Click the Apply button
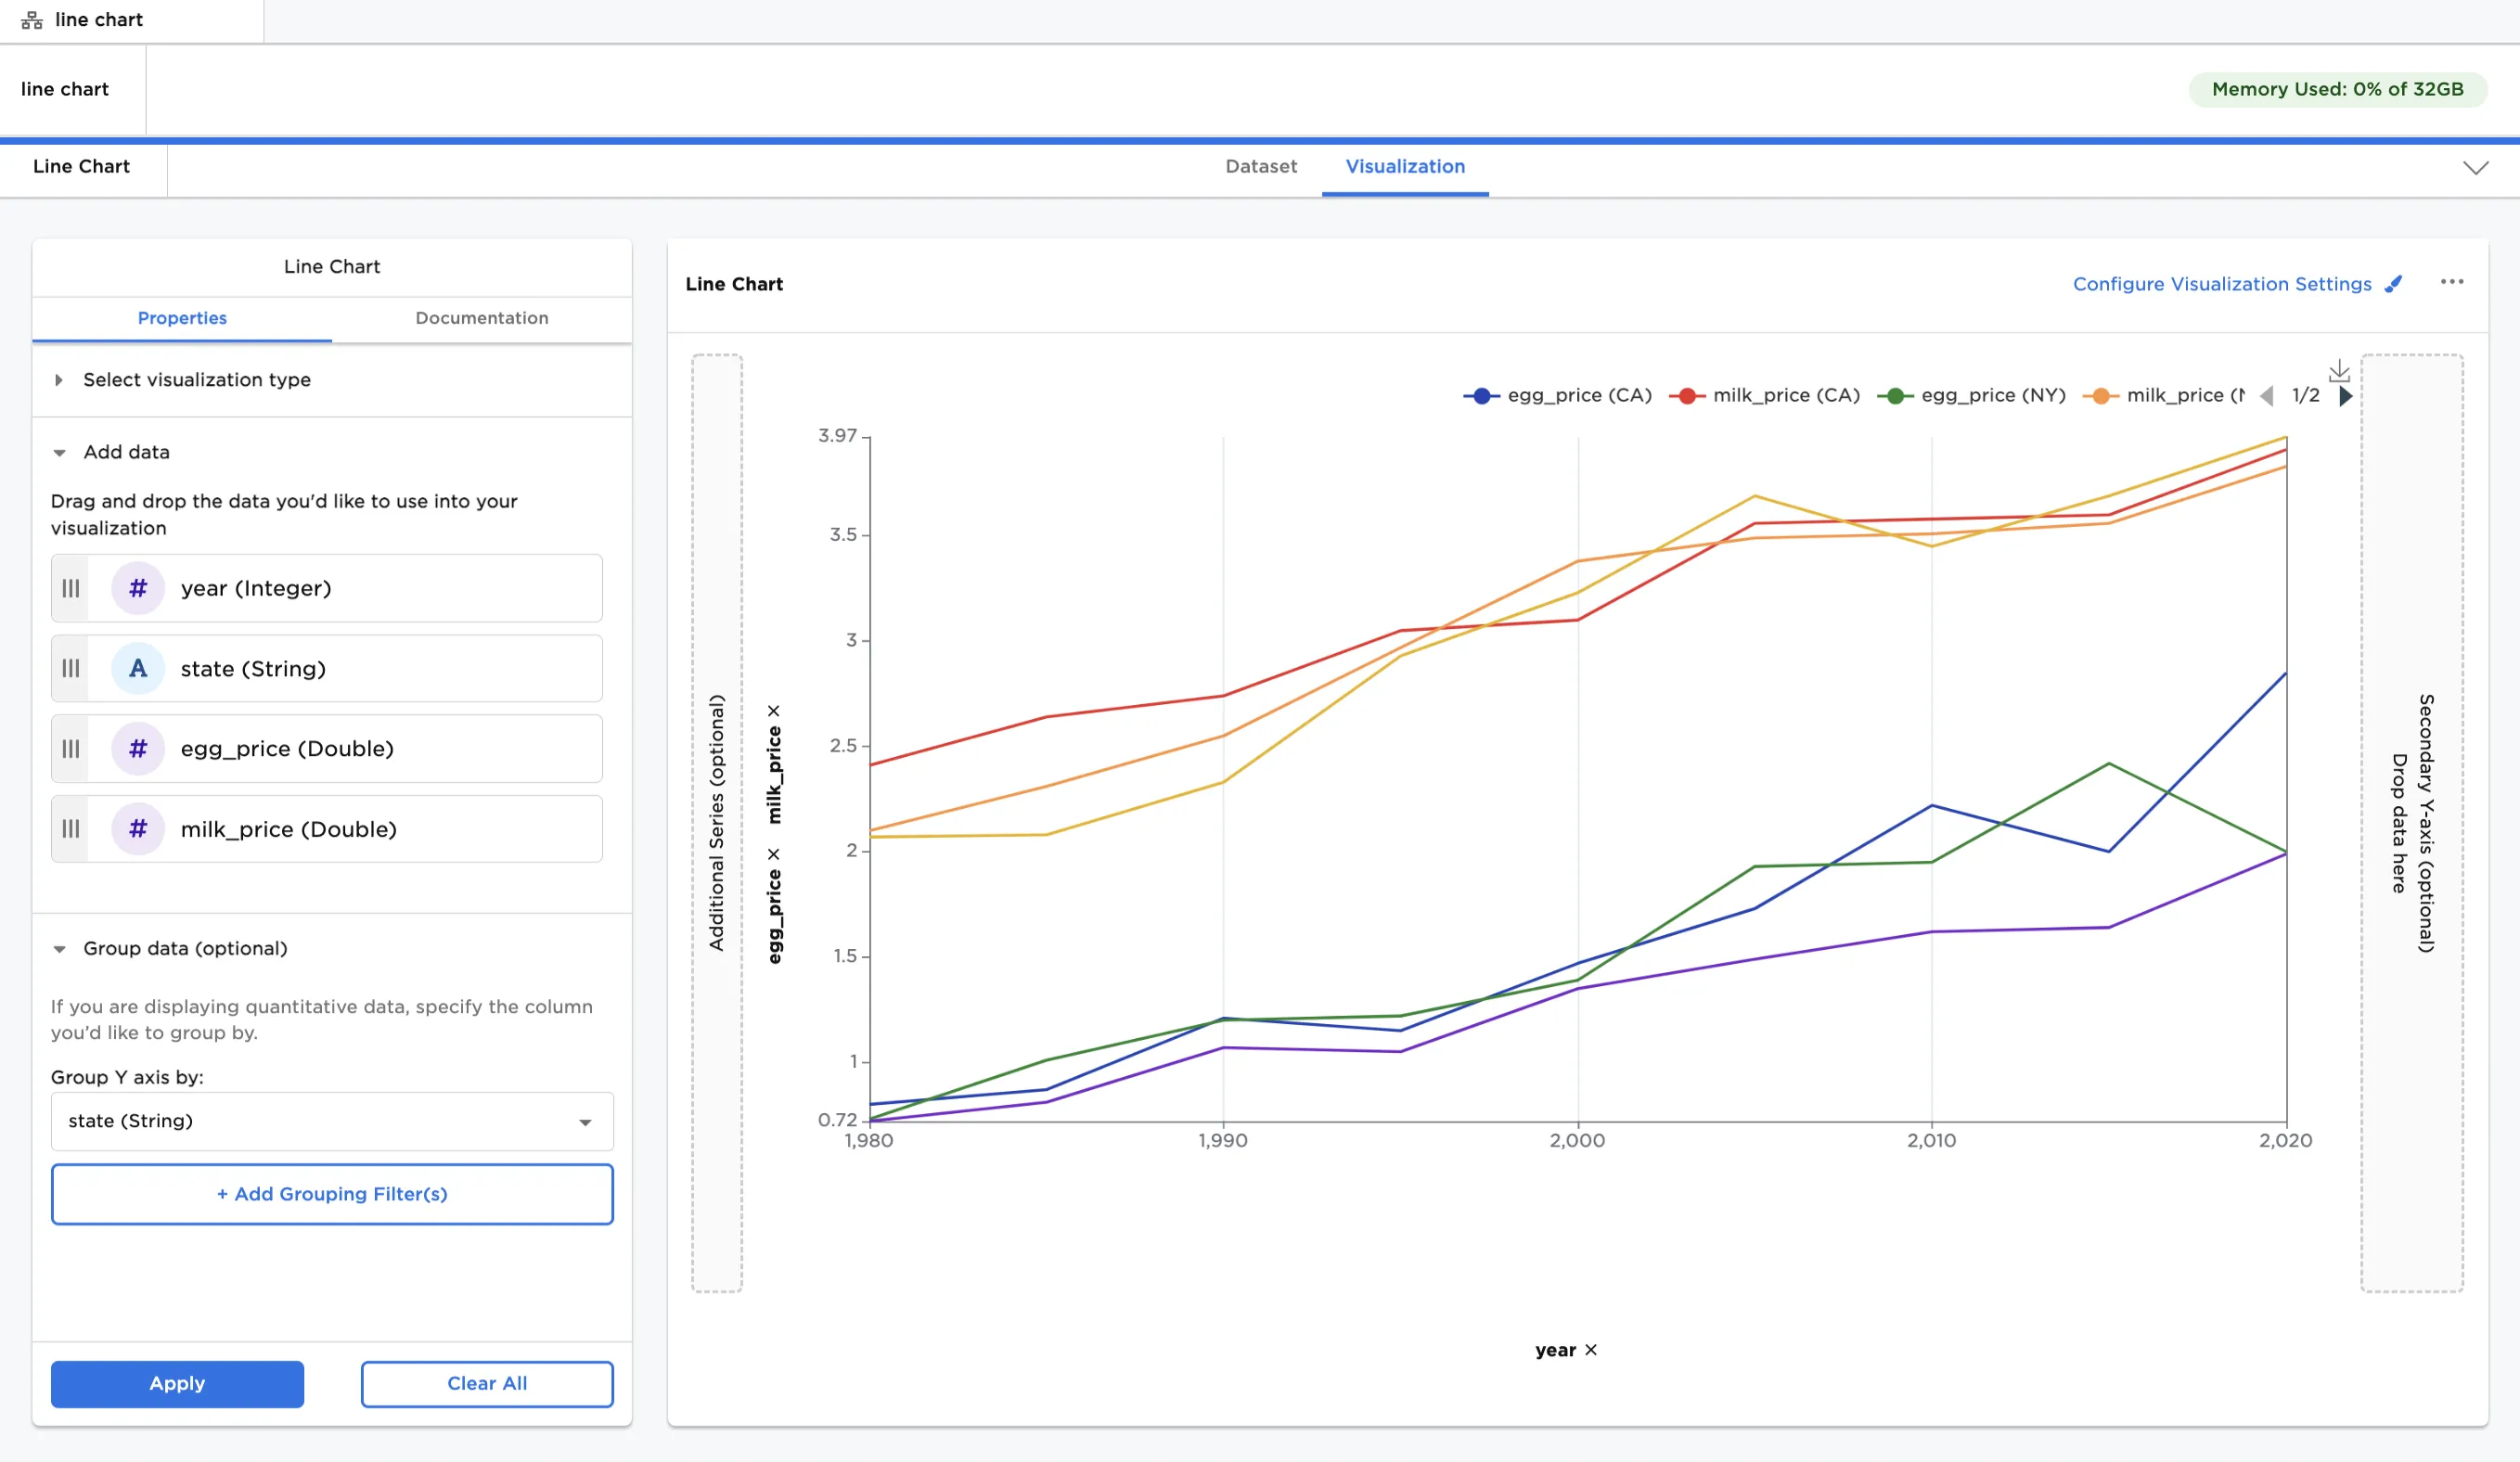 point(177,1383)
